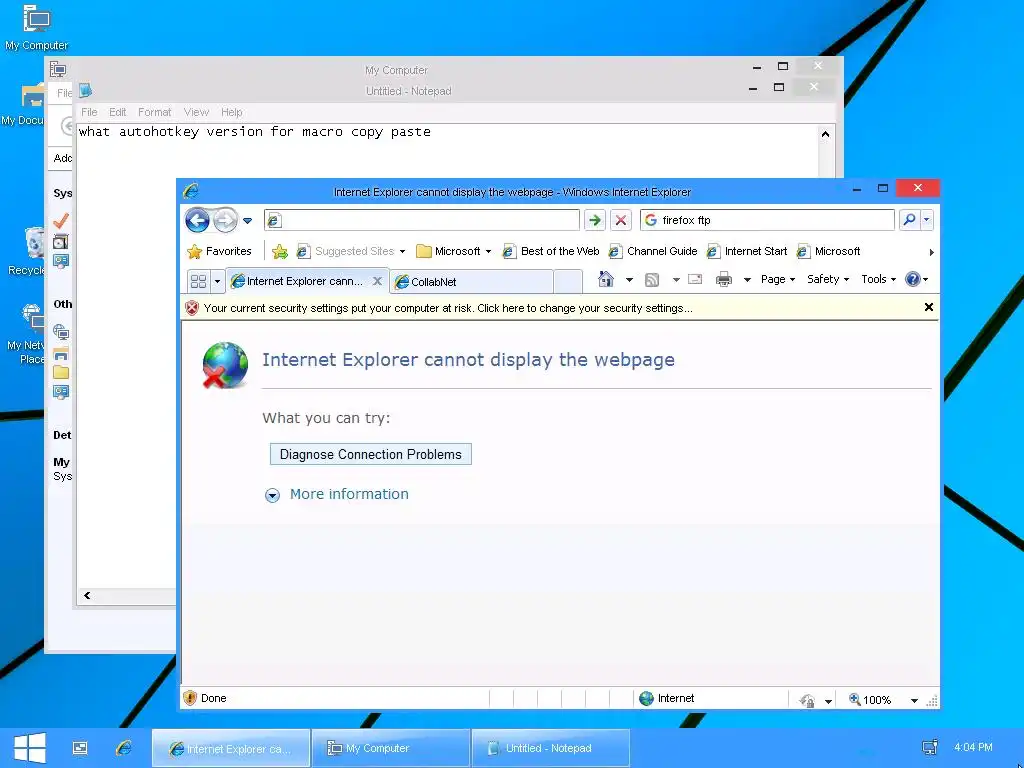Show more favorites bar items chevron
Screen dimensions: 1024x768
tap(931, 252)
